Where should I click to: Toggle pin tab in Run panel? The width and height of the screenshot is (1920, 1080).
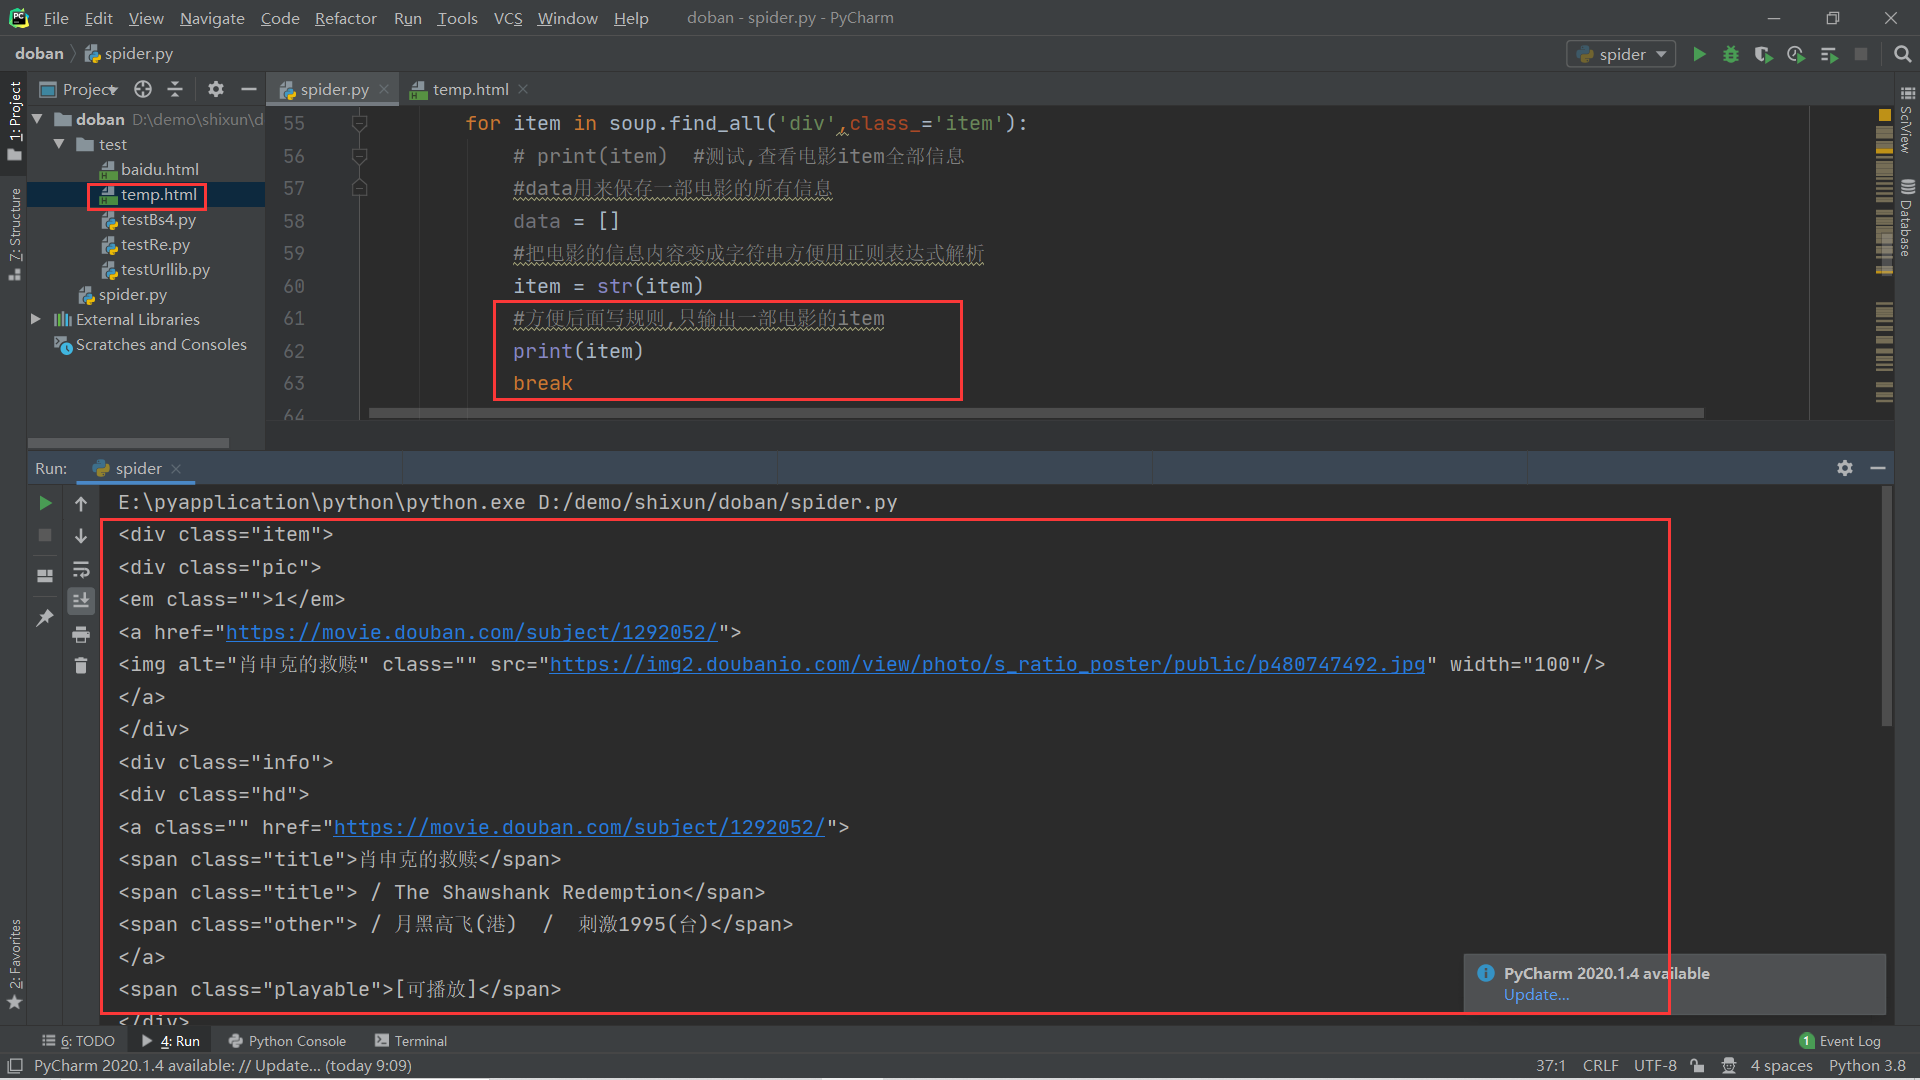45,618
